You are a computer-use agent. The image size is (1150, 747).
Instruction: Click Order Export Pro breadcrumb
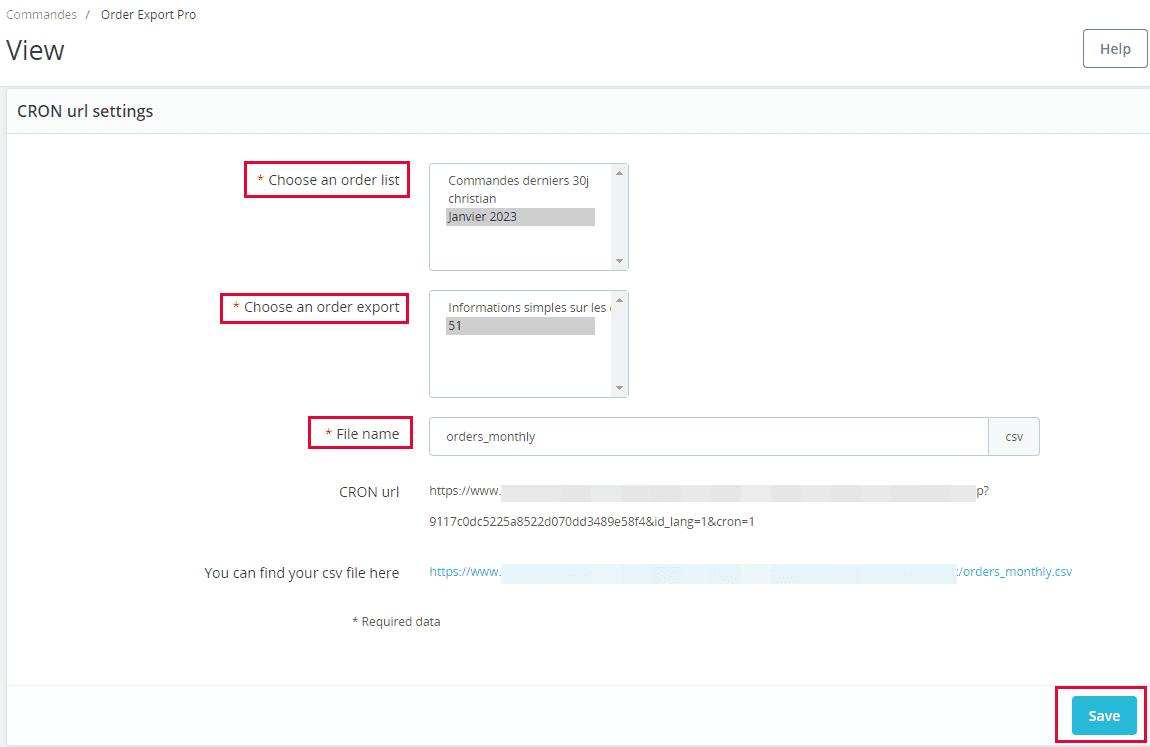coord(148,15)
